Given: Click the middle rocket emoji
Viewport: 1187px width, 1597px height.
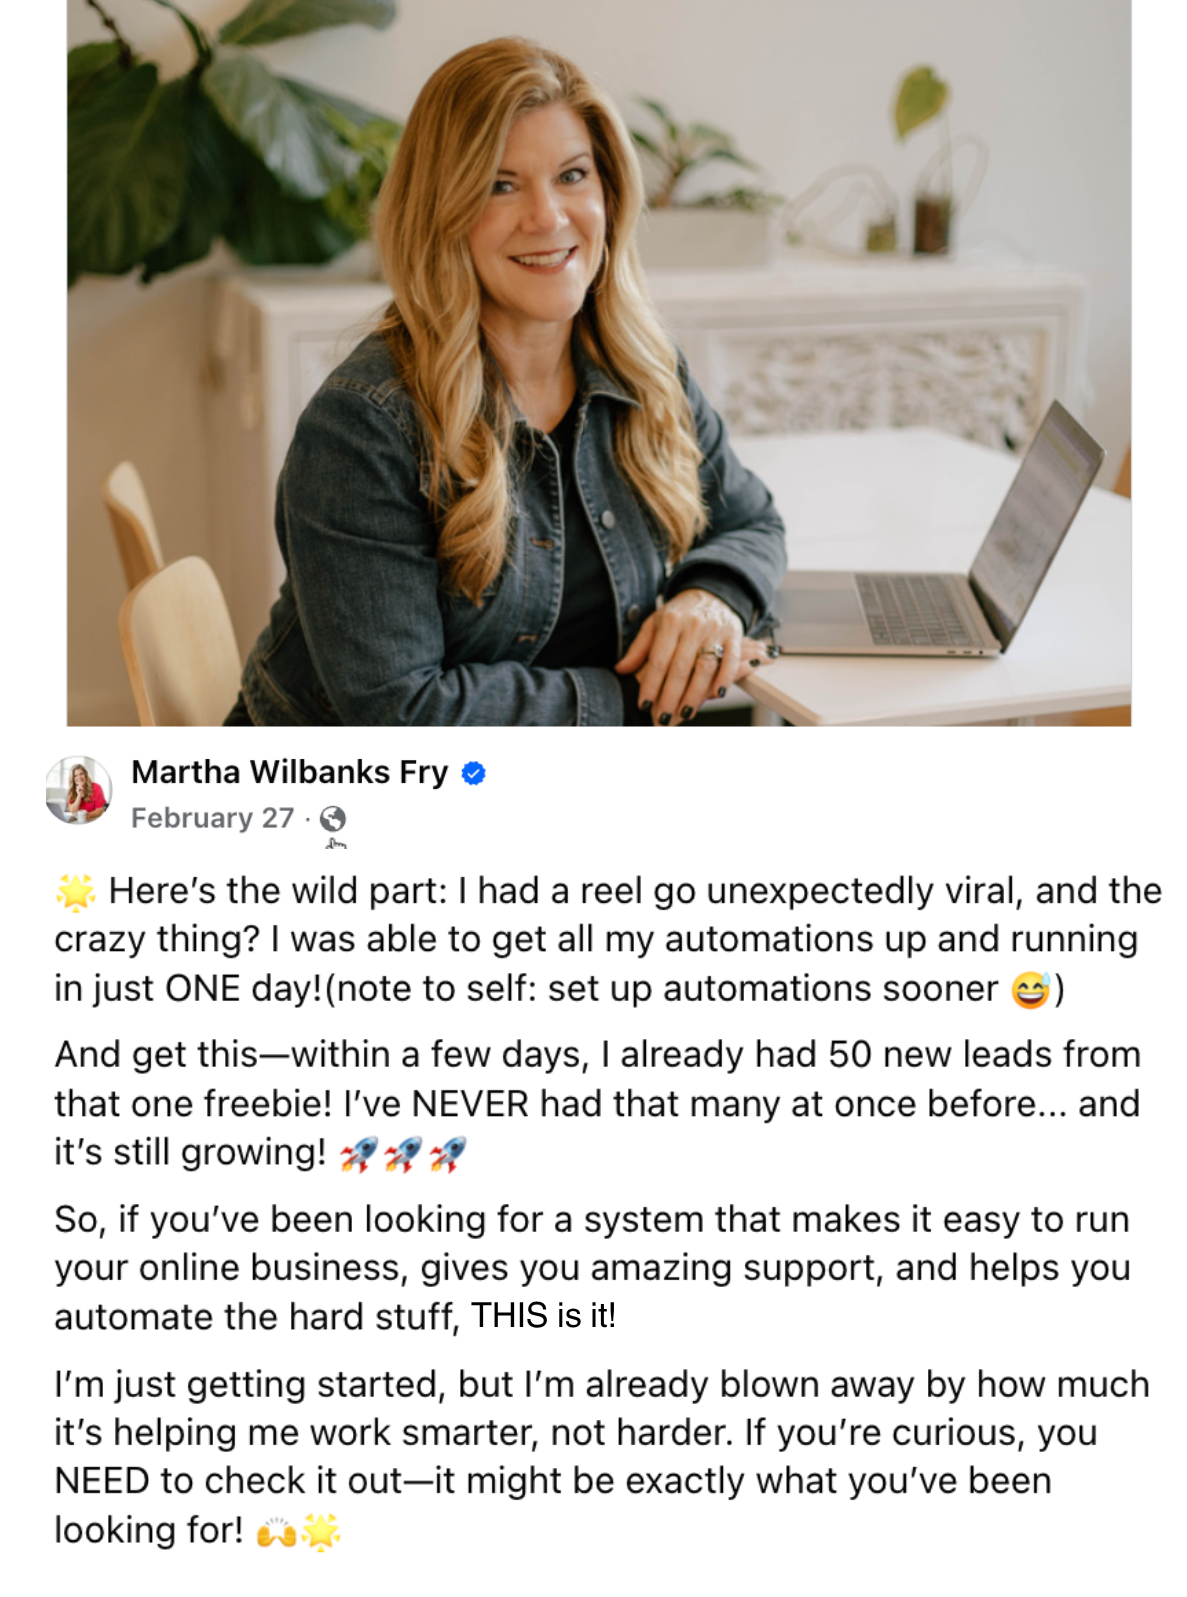Looking at the screenshot, I should click(403, 1154).
